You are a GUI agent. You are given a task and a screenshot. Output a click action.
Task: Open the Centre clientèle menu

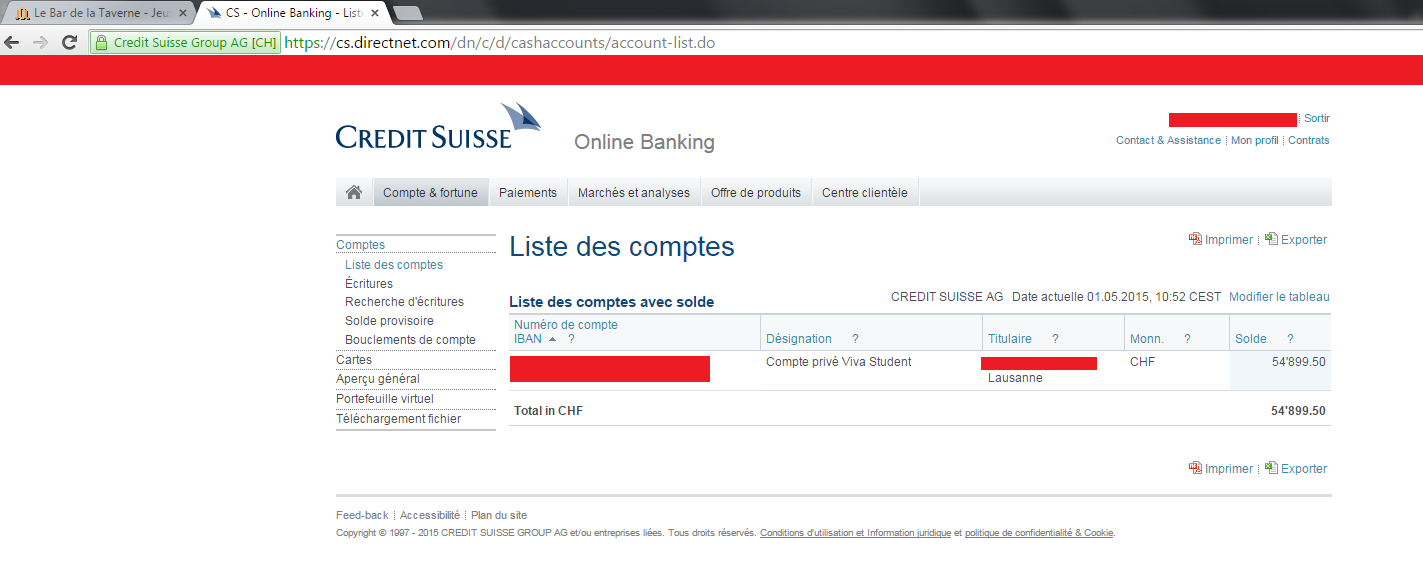[x=865, y=193]
